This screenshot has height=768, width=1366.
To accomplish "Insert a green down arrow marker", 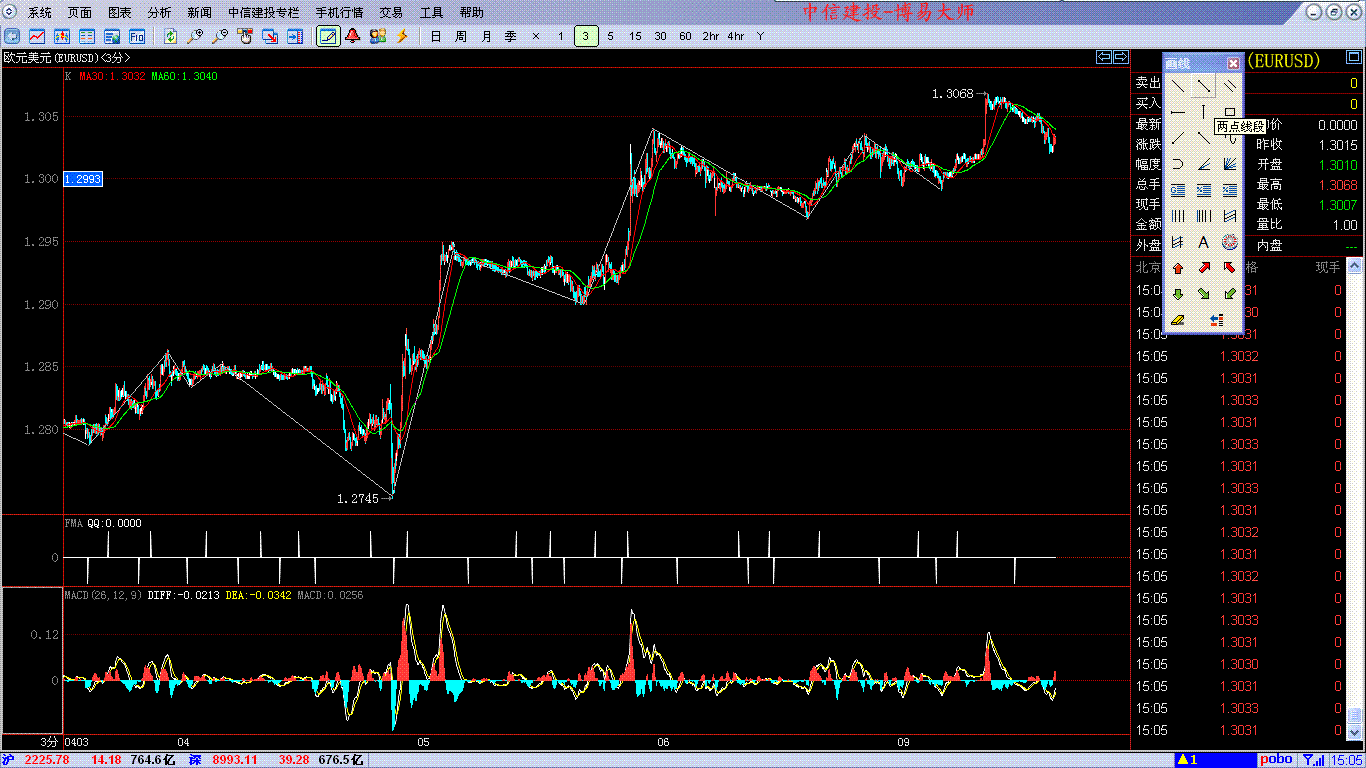I will click(1178, 294).
